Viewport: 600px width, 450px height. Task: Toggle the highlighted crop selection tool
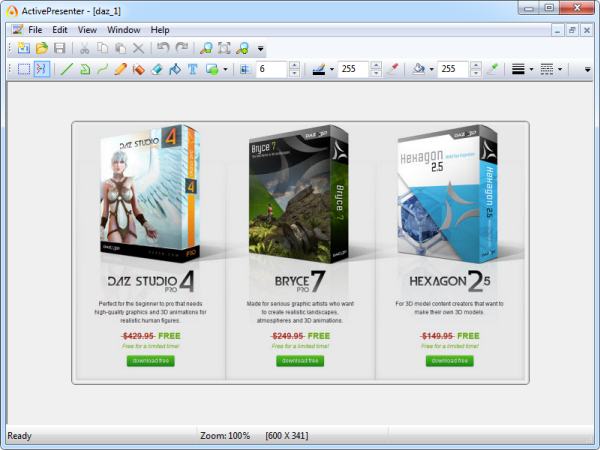pos(42,69)
